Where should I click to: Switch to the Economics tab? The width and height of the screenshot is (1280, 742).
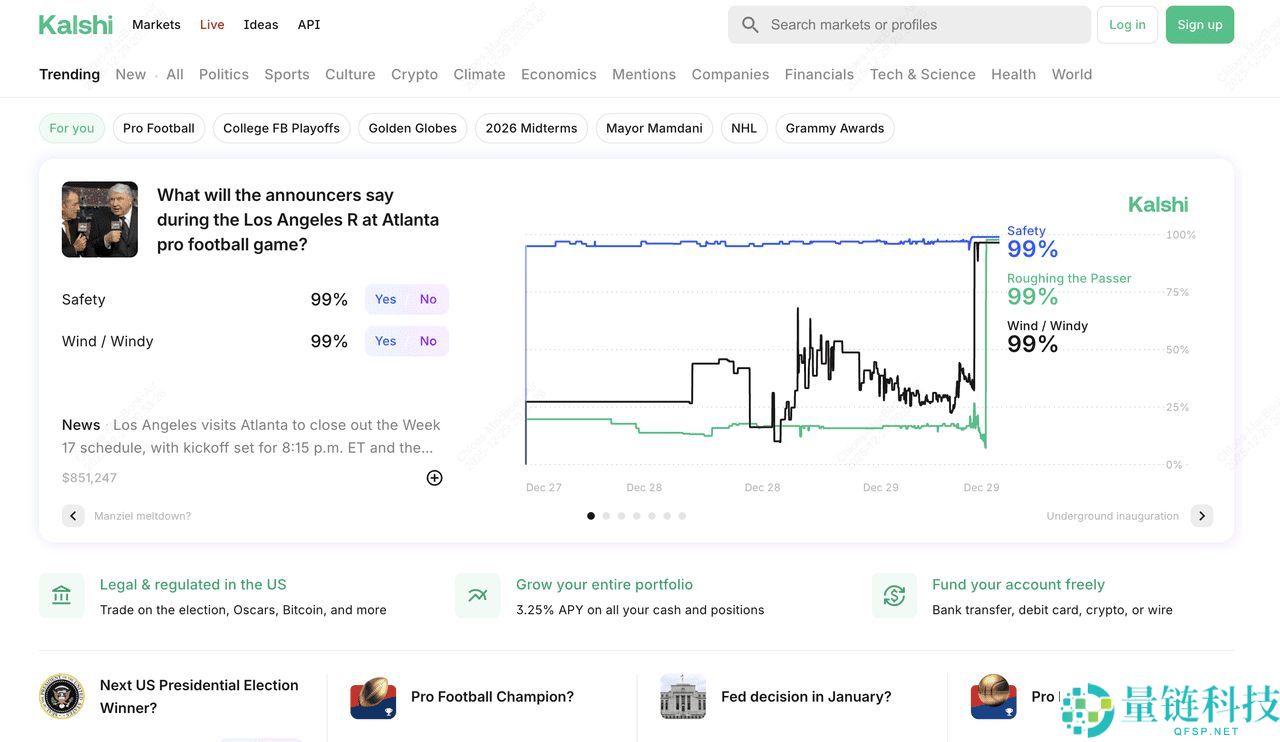559,74
